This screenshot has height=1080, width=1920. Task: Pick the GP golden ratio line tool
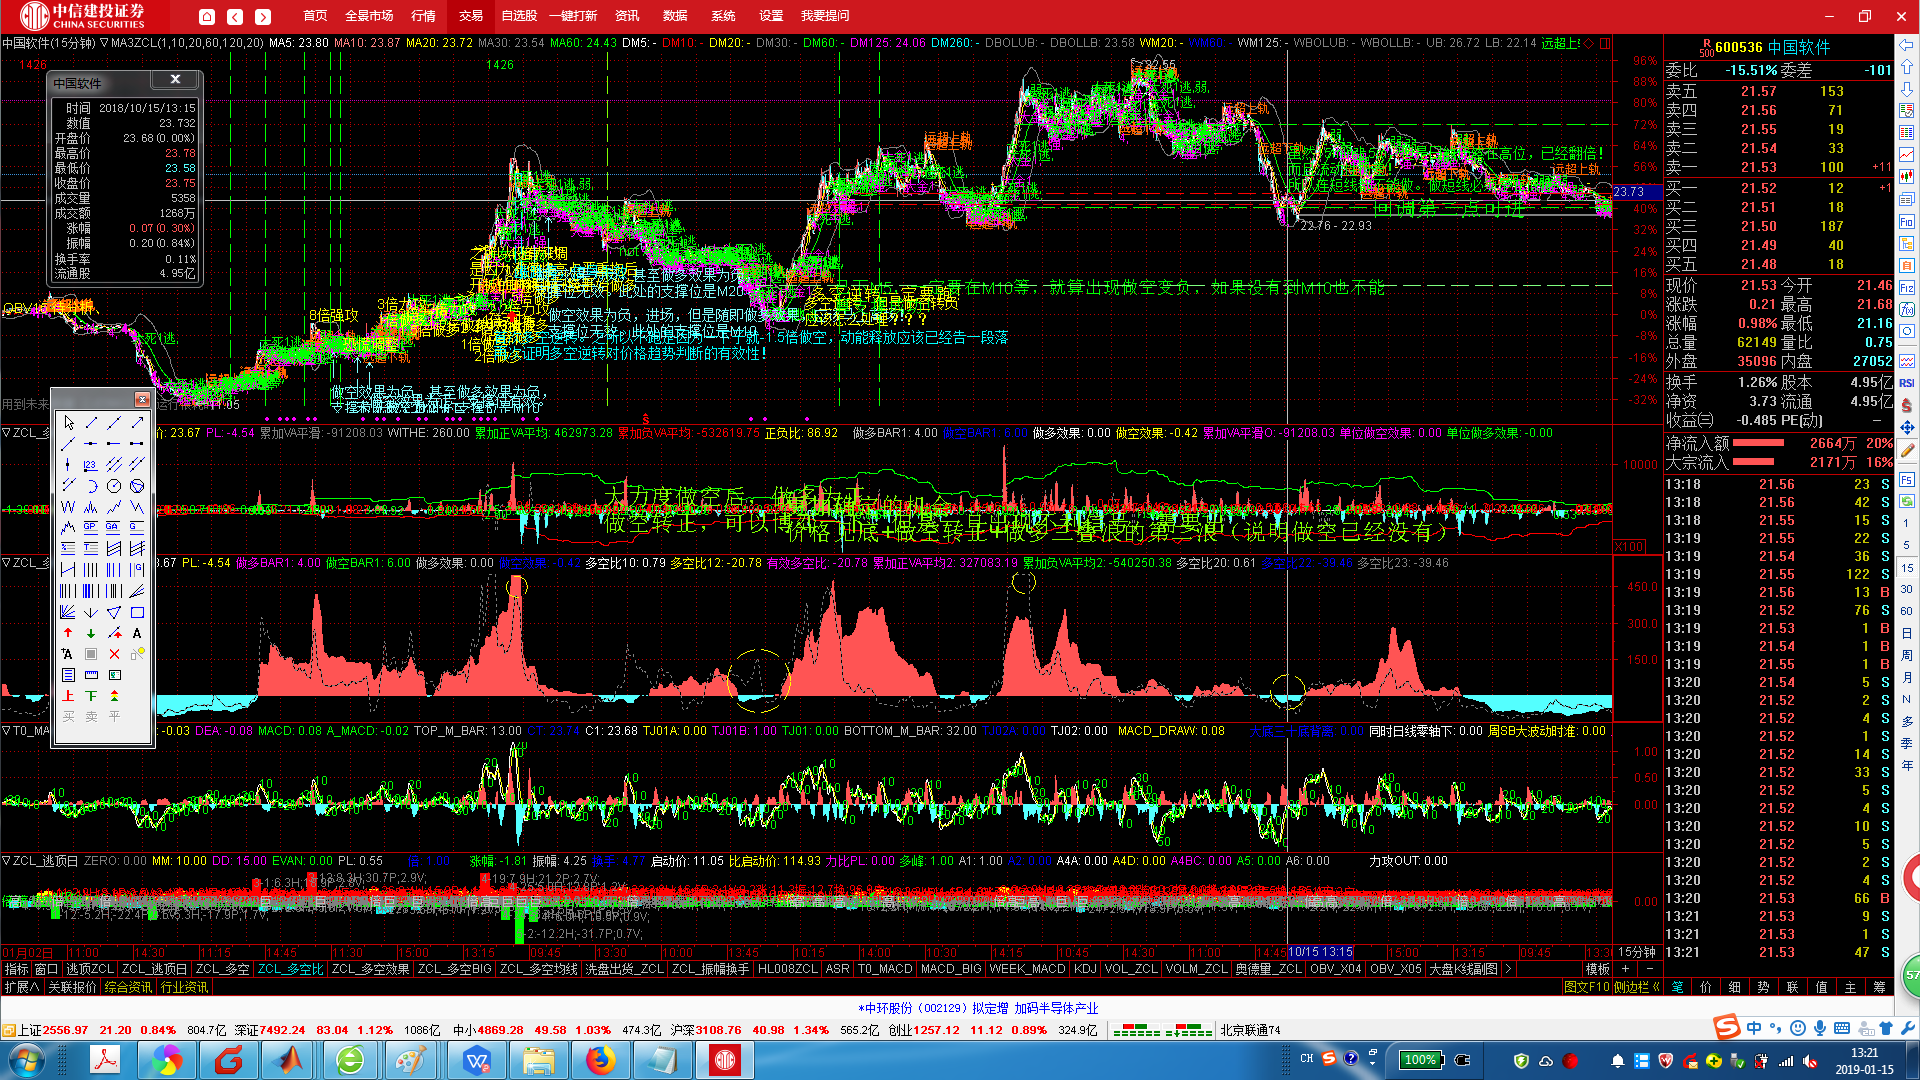coord(91,527)
